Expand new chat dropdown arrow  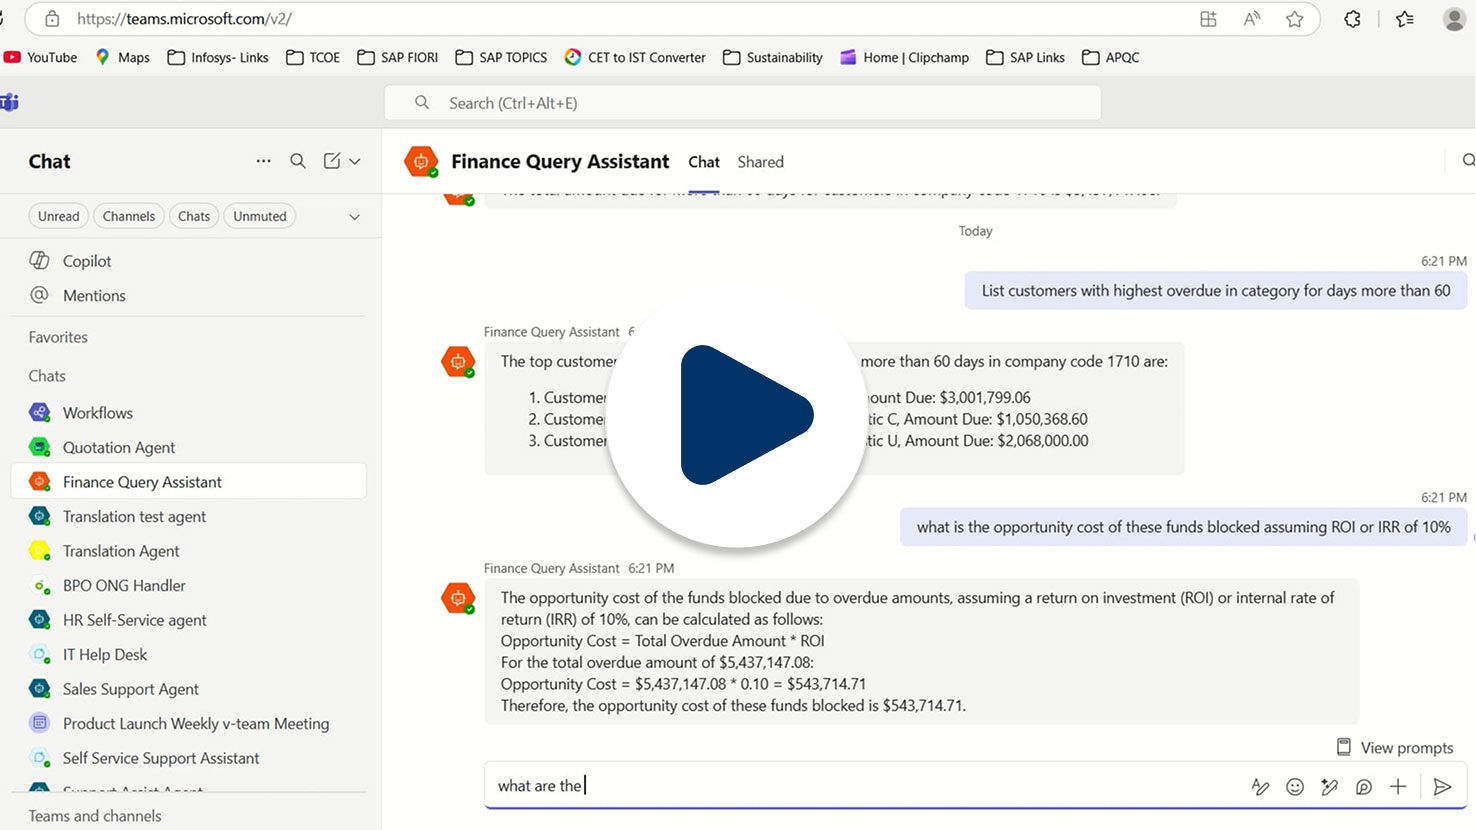pos(354,161)
